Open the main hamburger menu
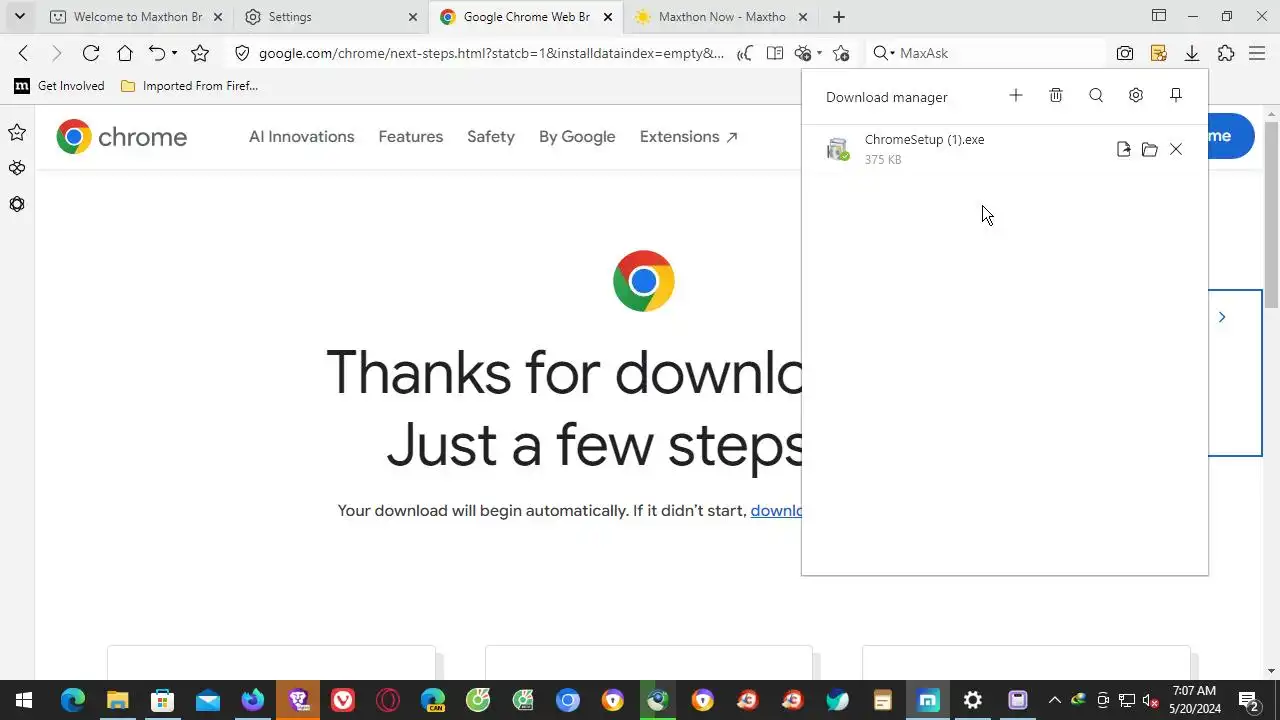This screenshot has height=720, width=1280. tap(1258, 53)
